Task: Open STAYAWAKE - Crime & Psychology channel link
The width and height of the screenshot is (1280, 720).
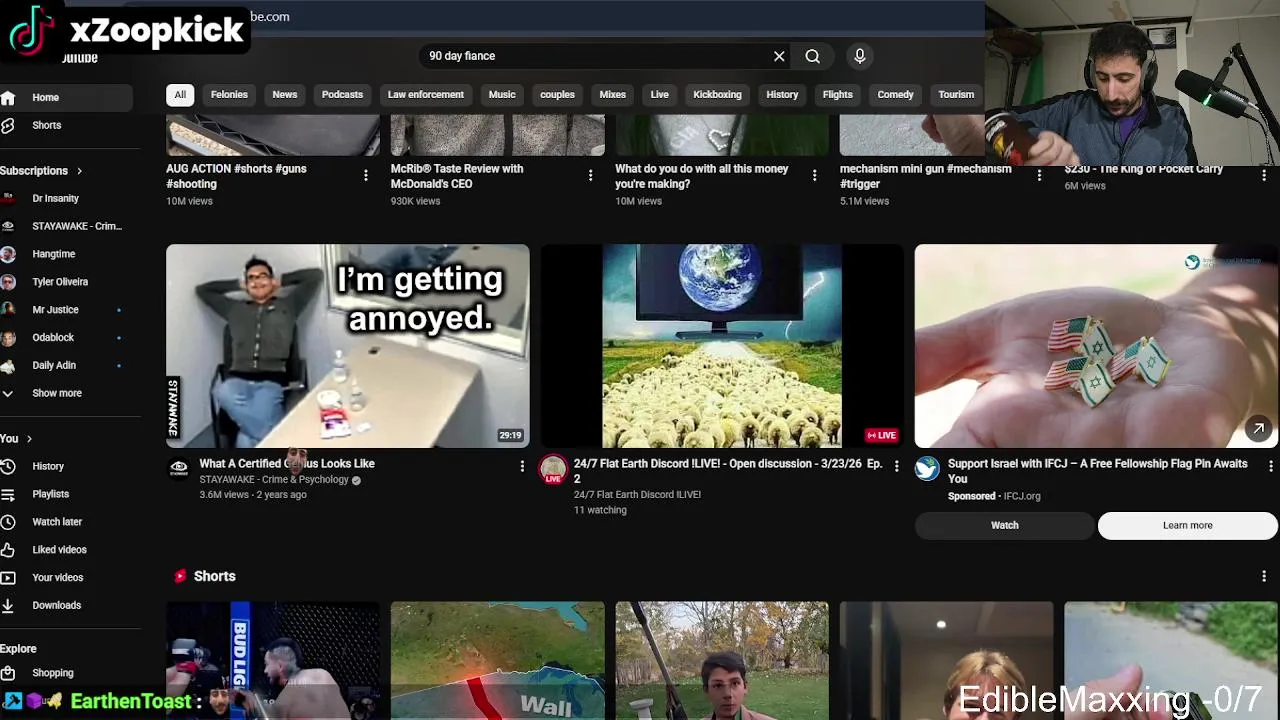Action: (273, 480)
